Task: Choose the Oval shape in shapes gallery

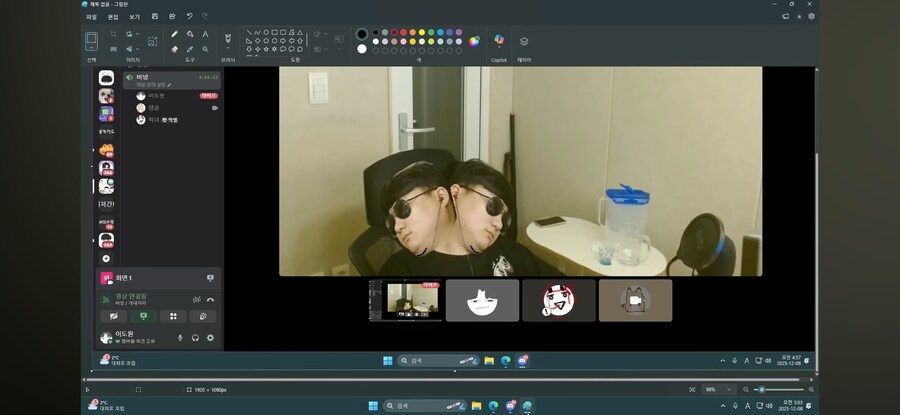Action: pyautogui.click(x=266, y=33)
